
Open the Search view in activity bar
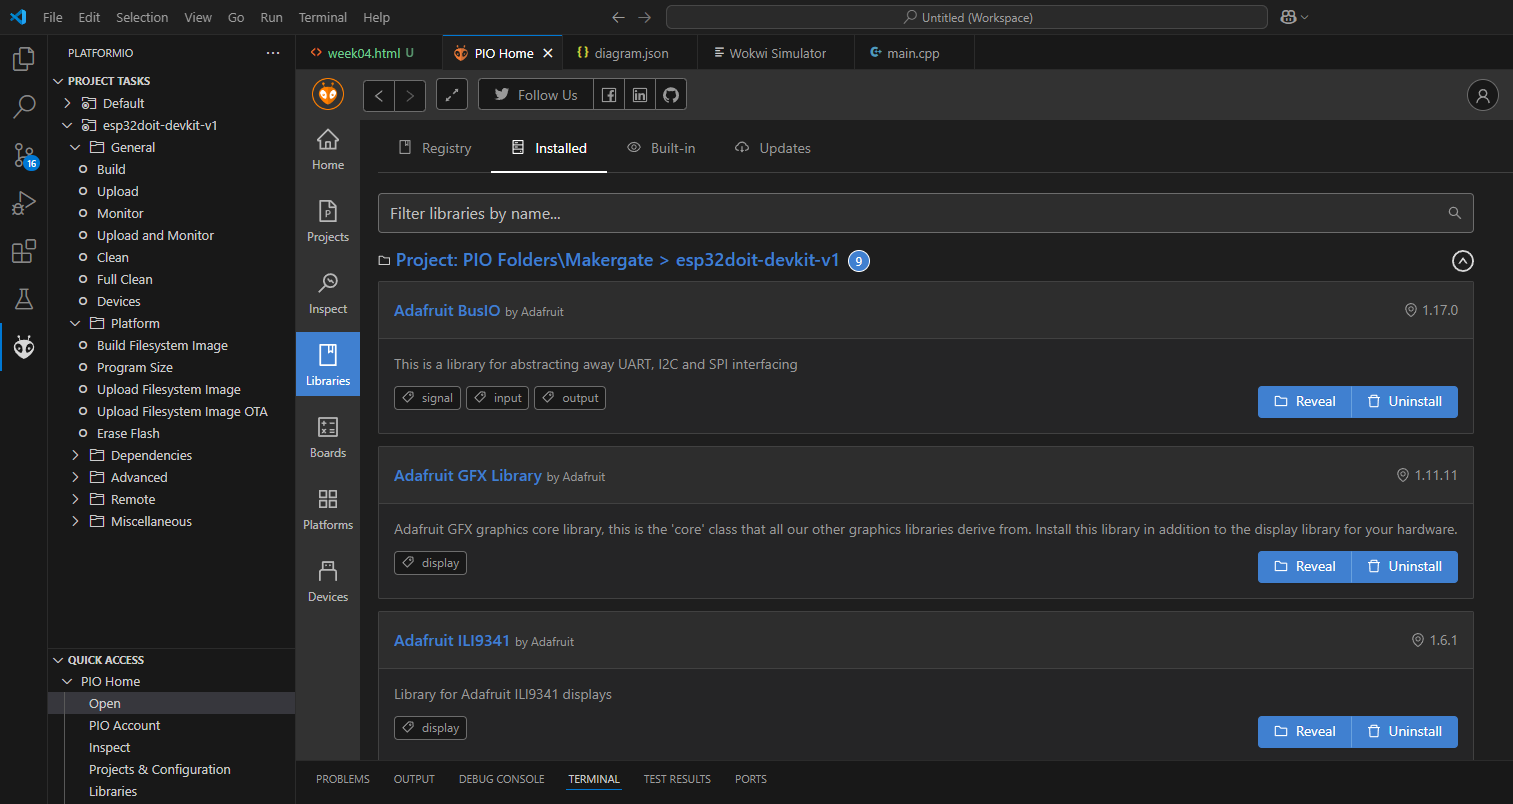24,107
